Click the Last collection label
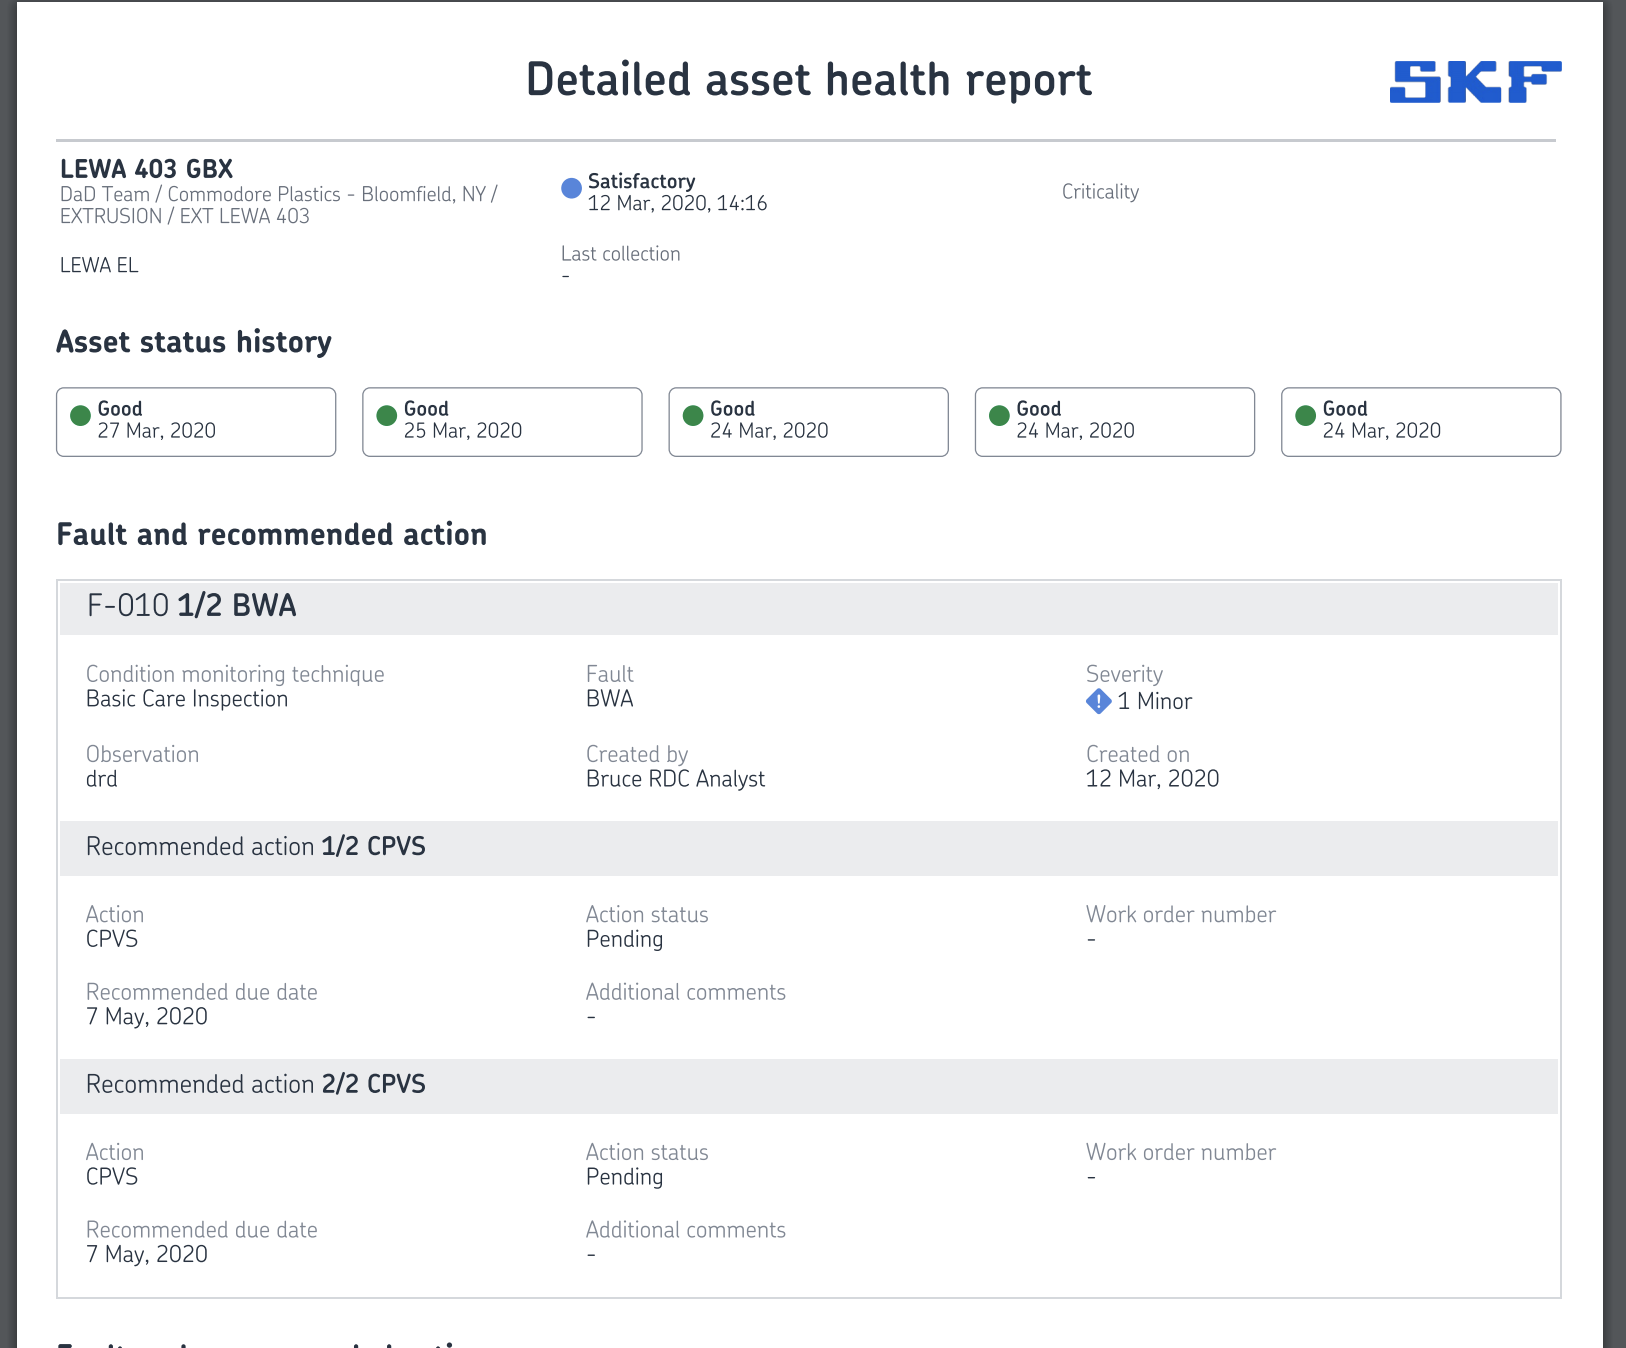1626x1348 pixels. click(x=620, y=254)
